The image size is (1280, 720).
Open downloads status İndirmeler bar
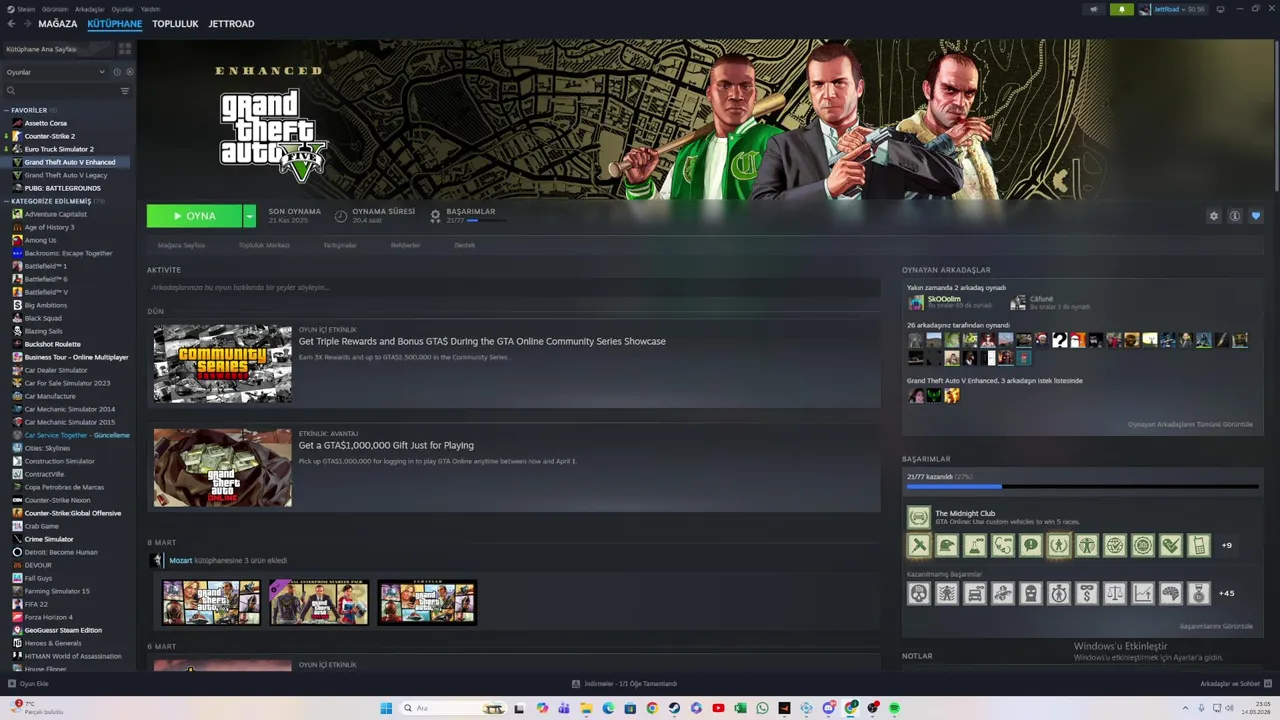[624, 684]
